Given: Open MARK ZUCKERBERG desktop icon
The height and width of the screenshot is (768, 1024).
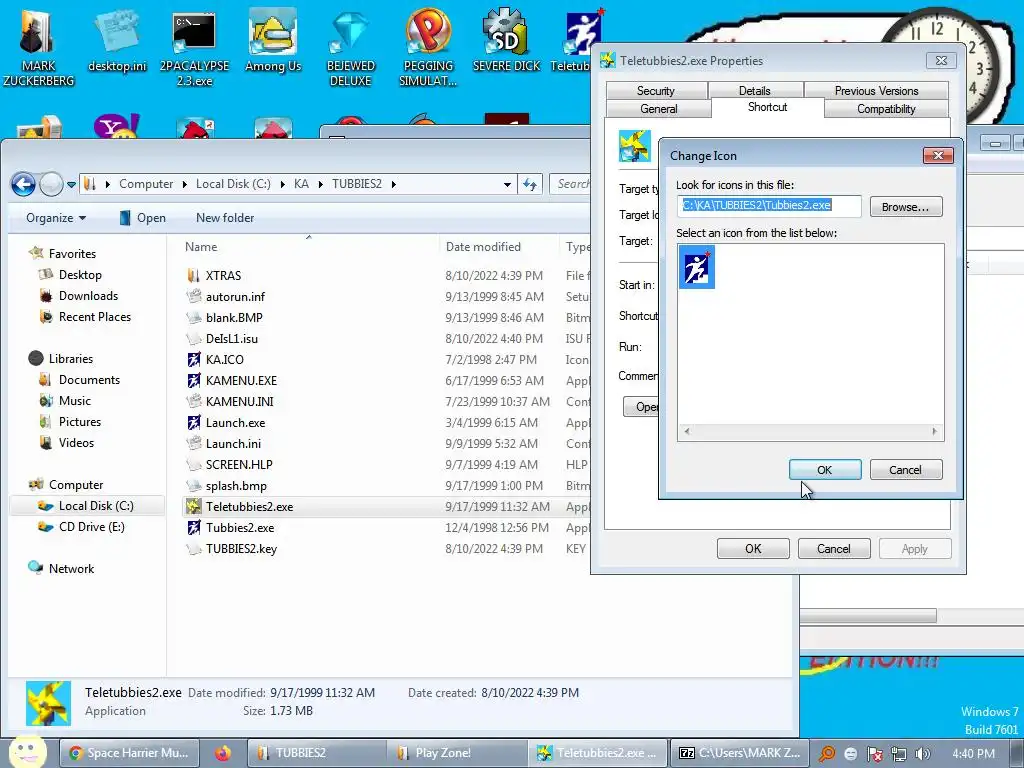Looking at the screenshot, I should click(x=39, y=48).
